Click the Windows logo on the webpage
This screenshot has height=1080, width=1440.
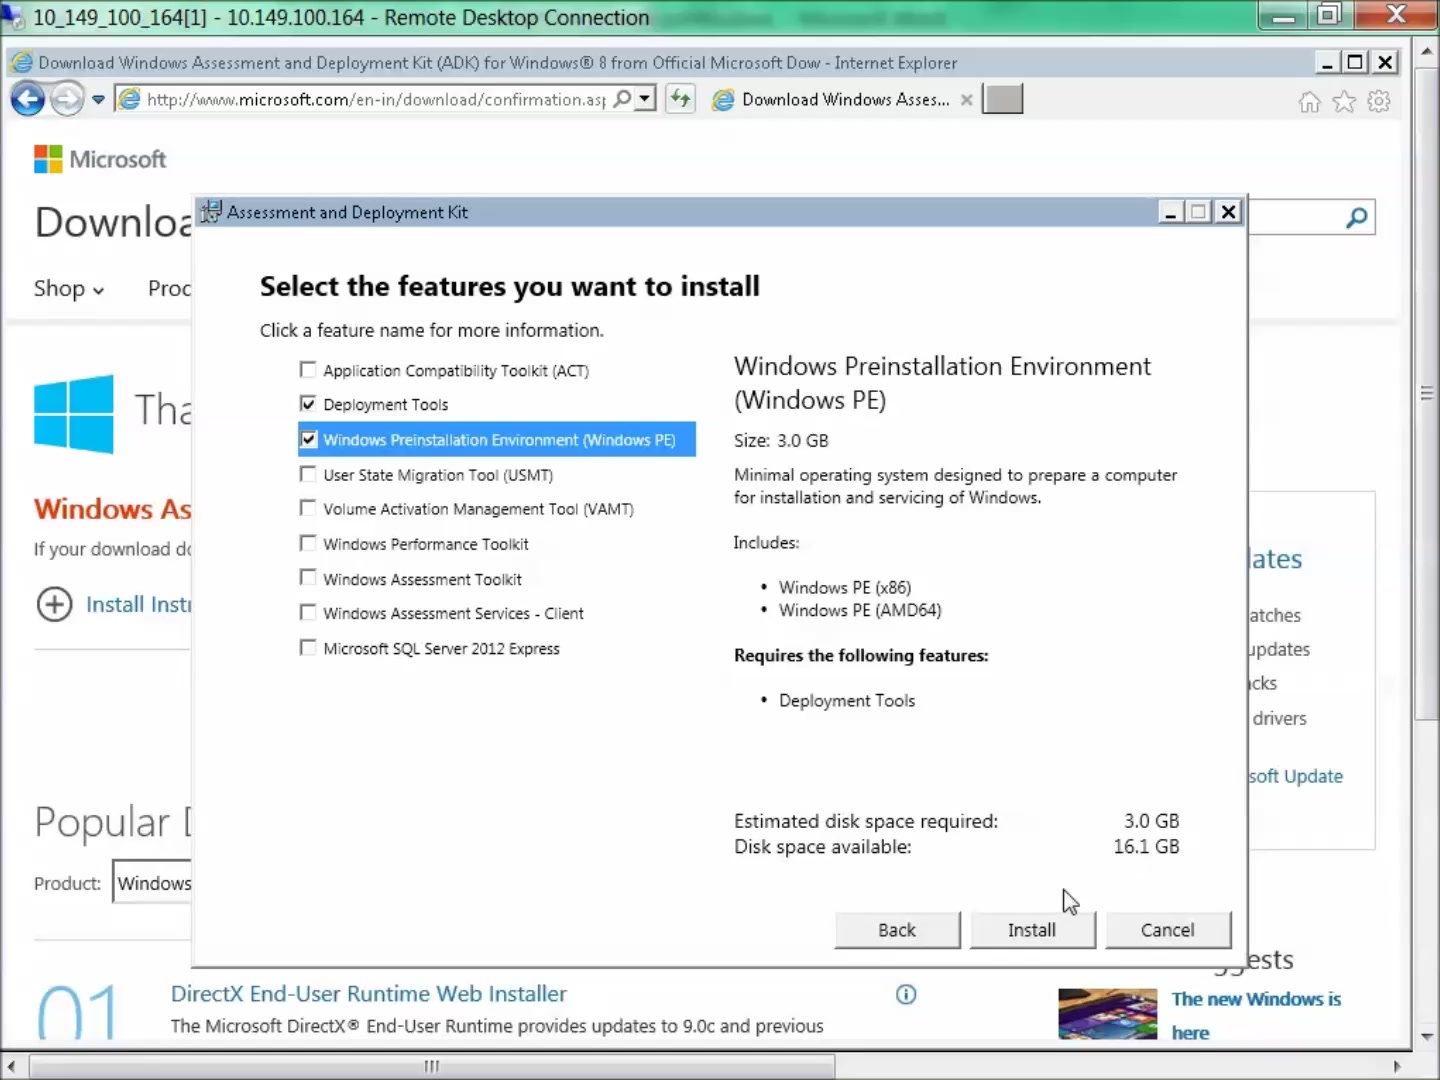(x=73, y=414)
